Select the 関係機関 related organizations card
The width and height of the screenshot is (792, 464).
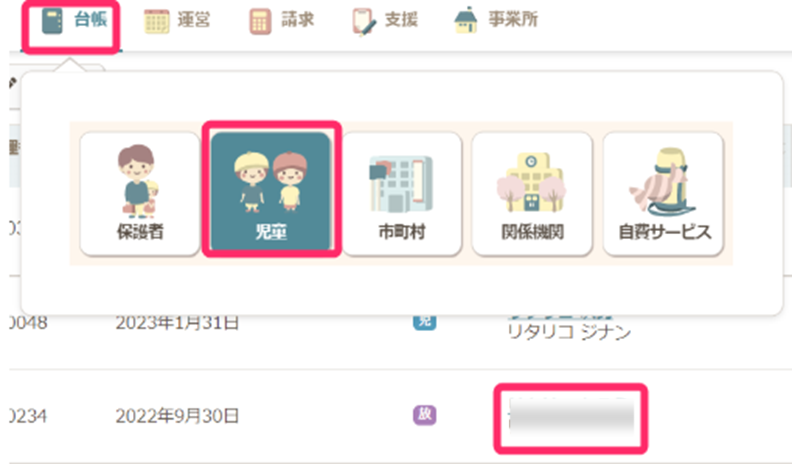[532, 193]
